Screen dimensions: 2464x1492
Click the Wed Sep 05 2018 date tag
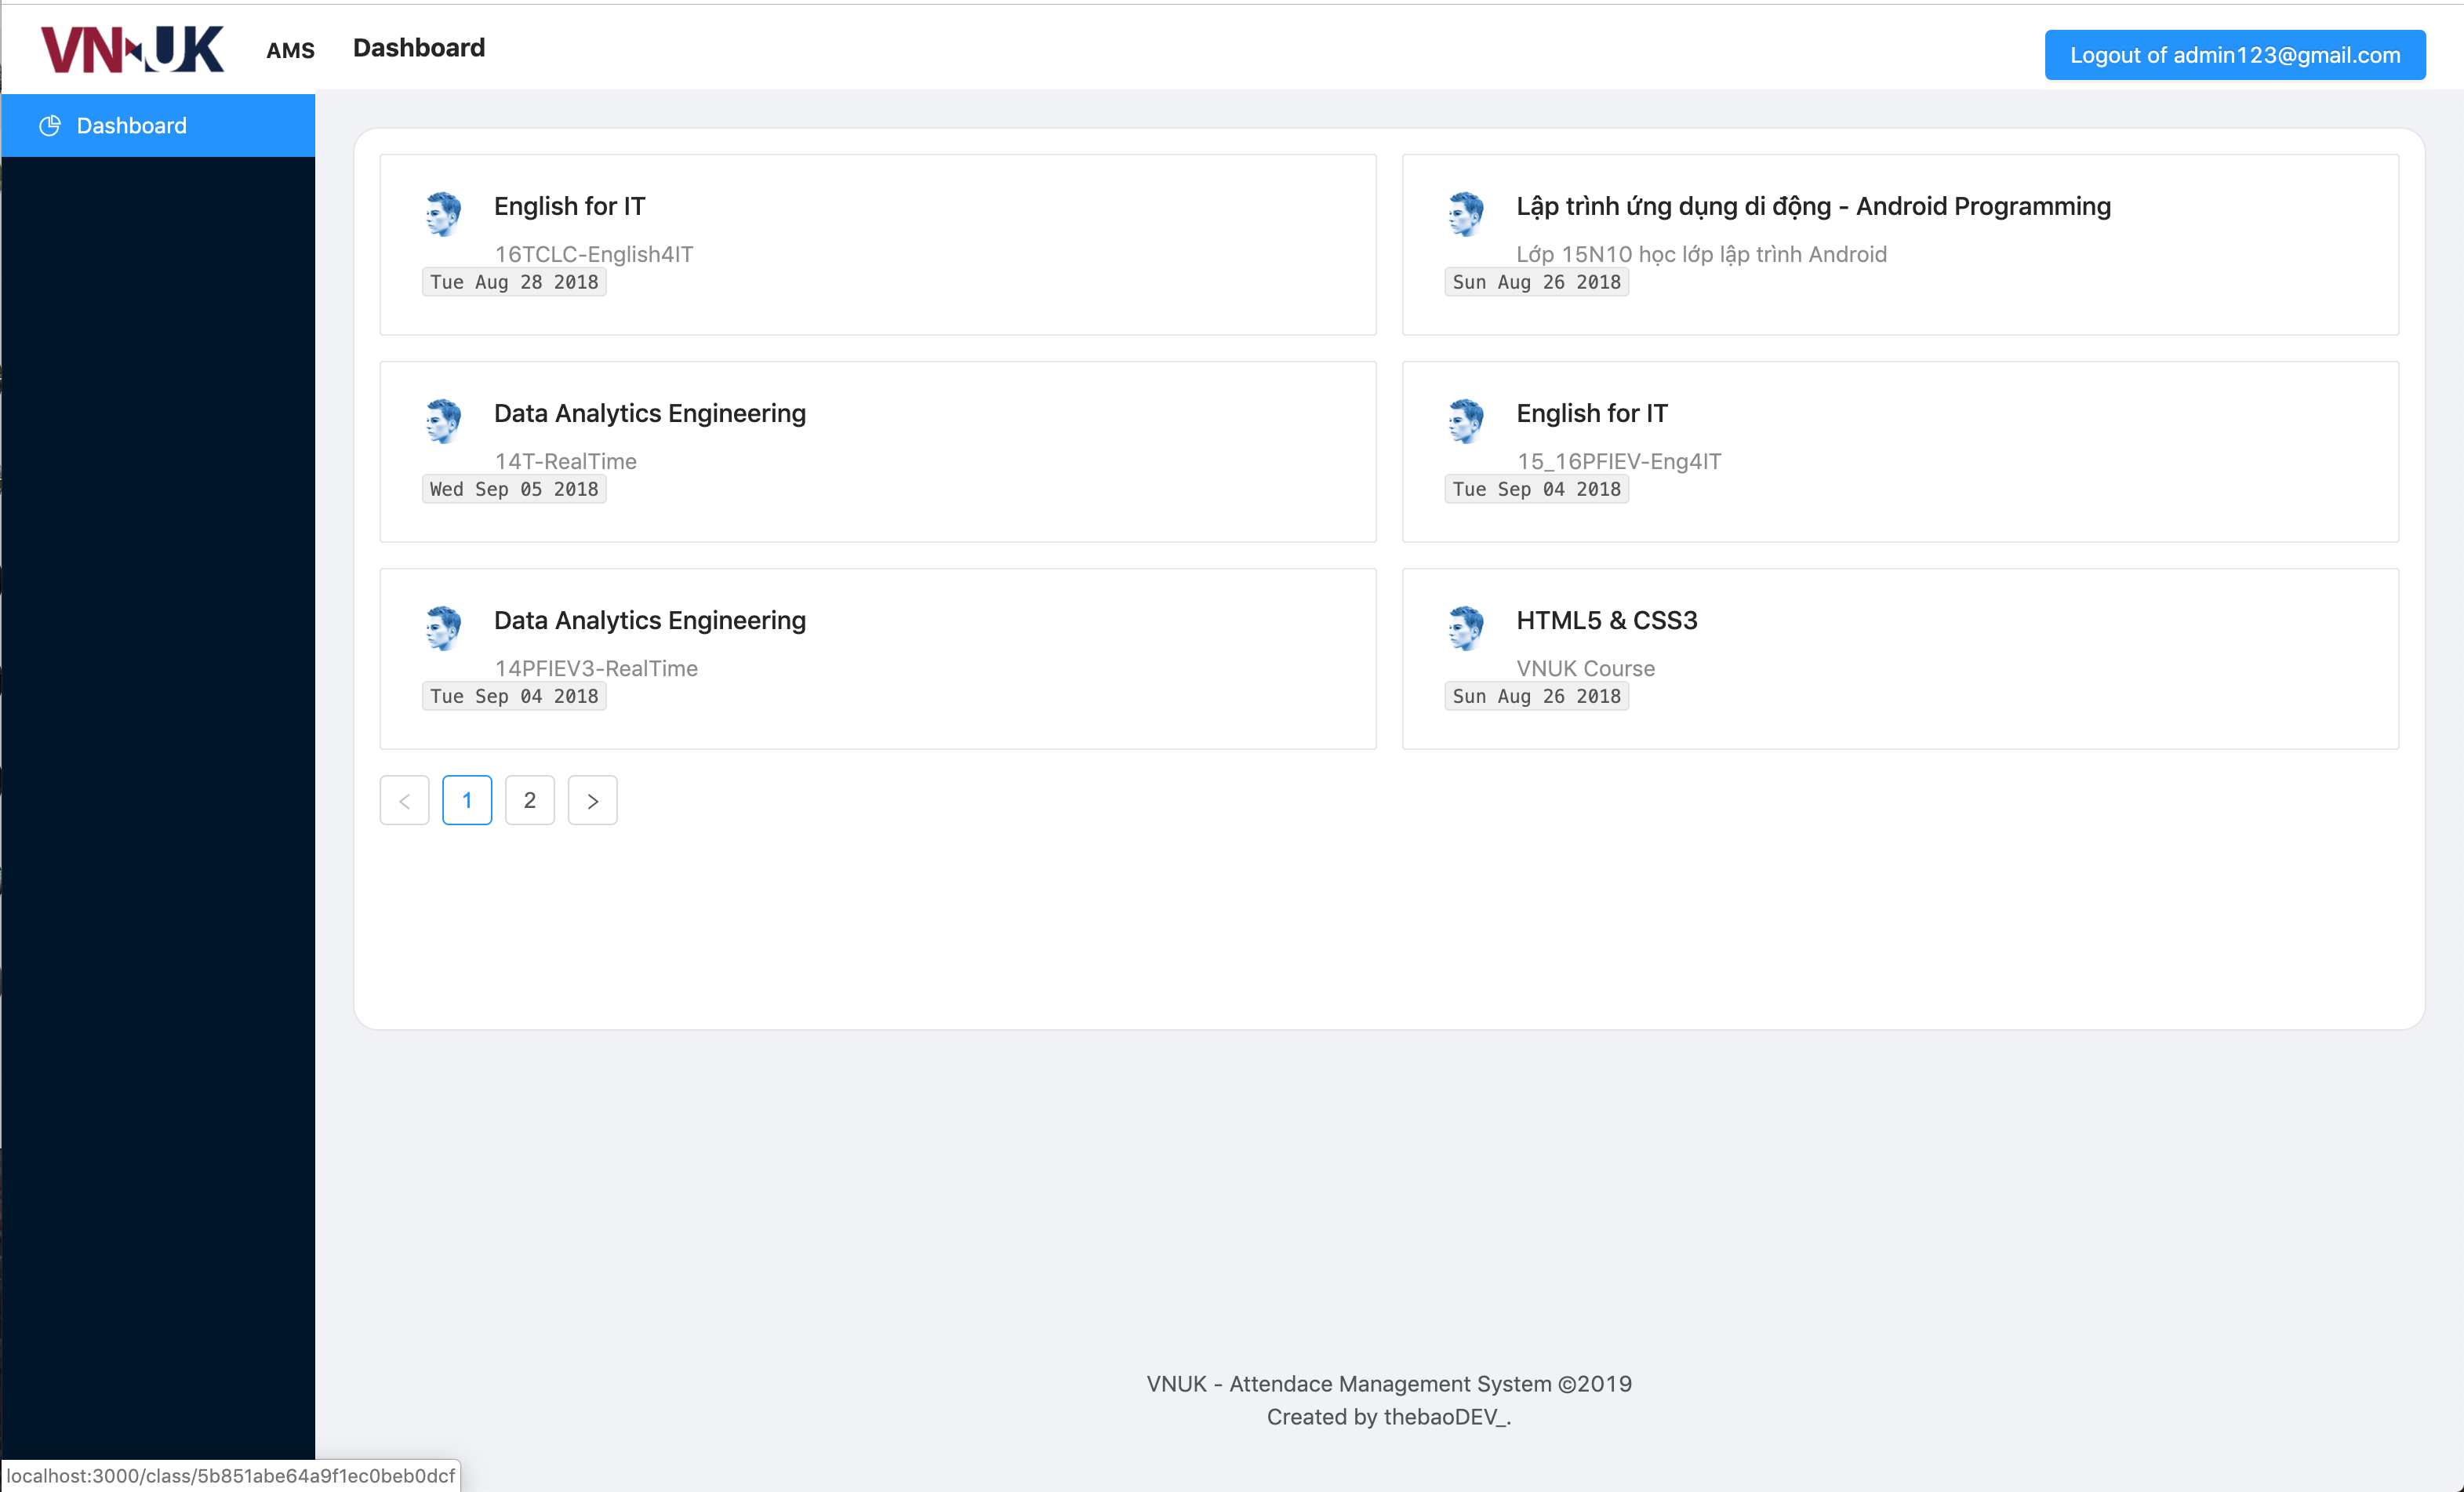click(x=514, y=489)
